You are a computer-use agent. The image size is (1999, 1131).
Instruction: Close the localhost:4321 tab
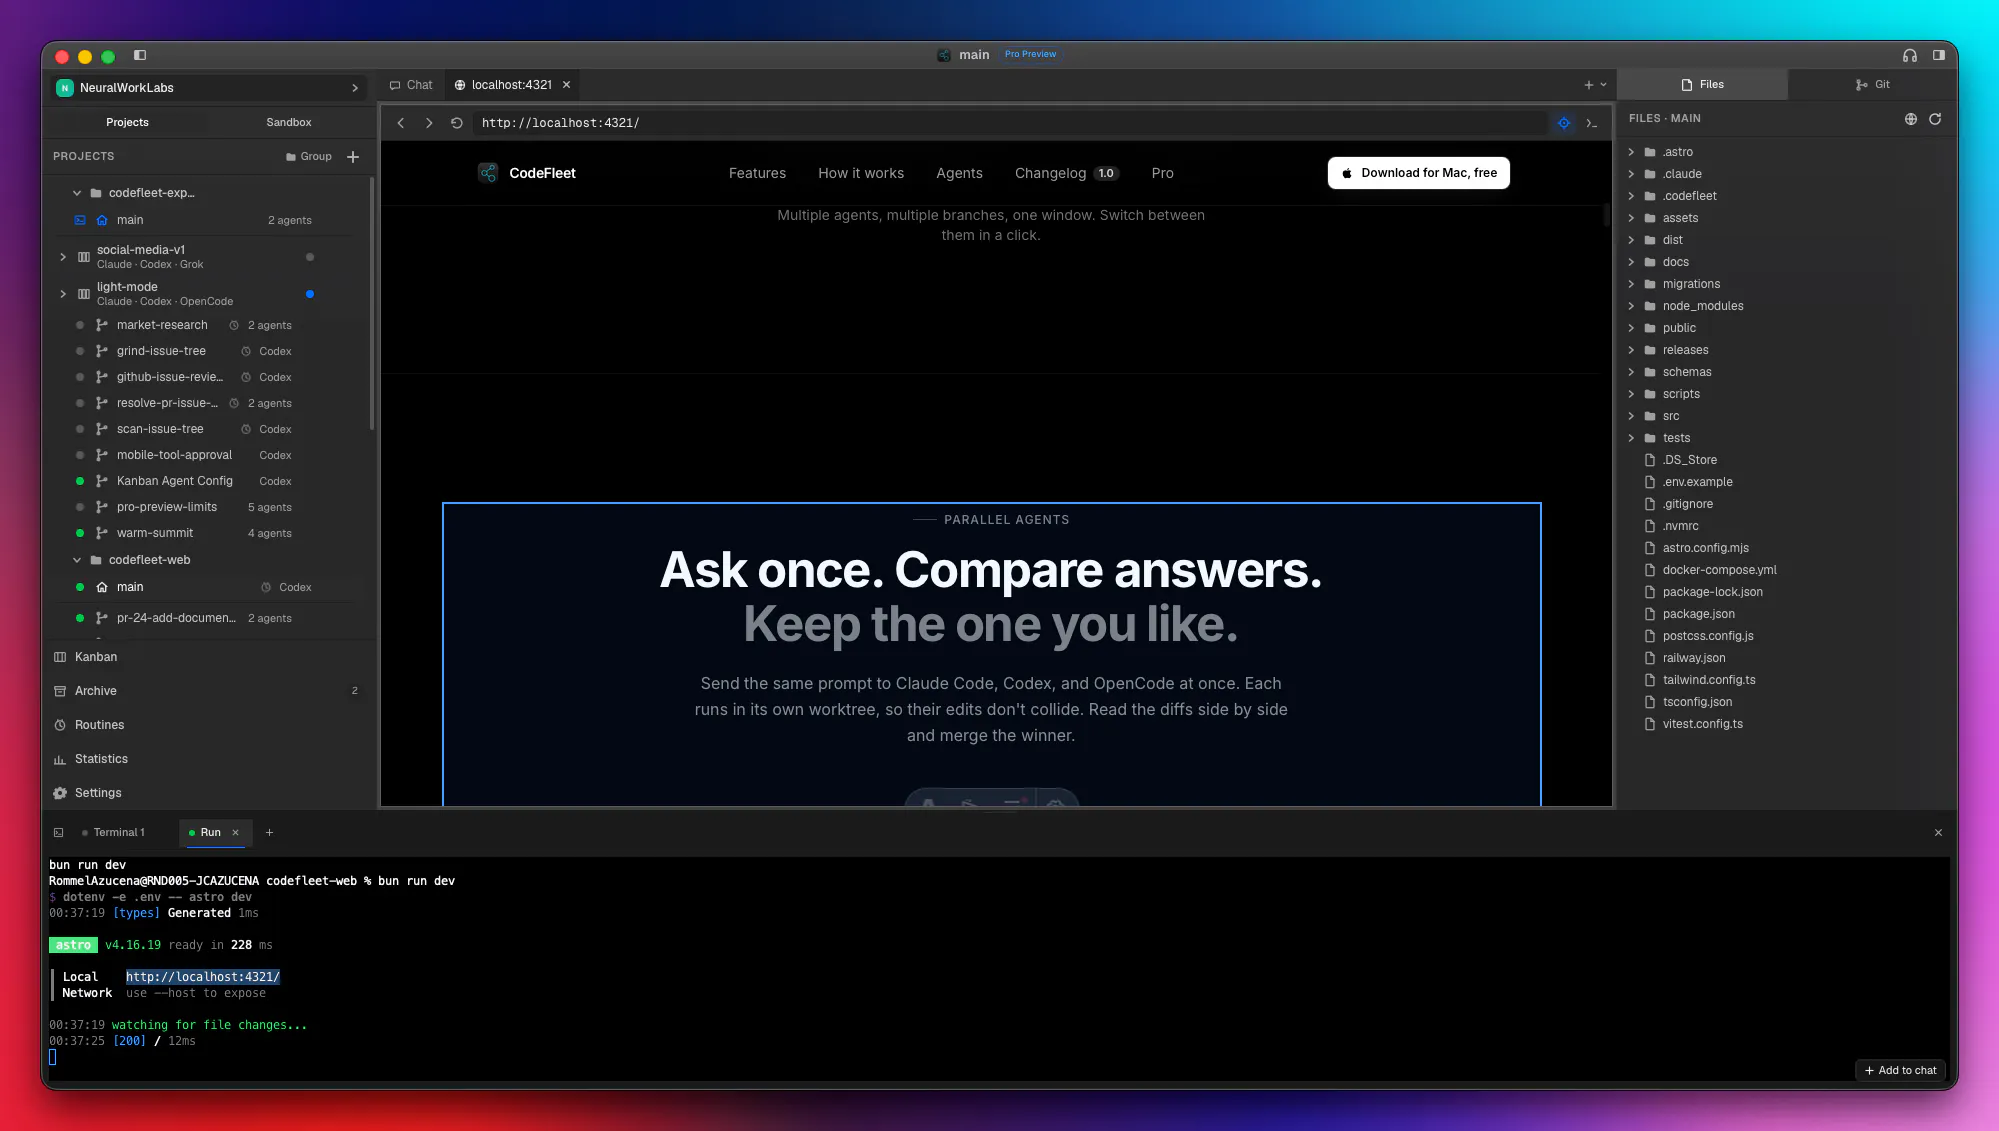(x=566, y=85)
